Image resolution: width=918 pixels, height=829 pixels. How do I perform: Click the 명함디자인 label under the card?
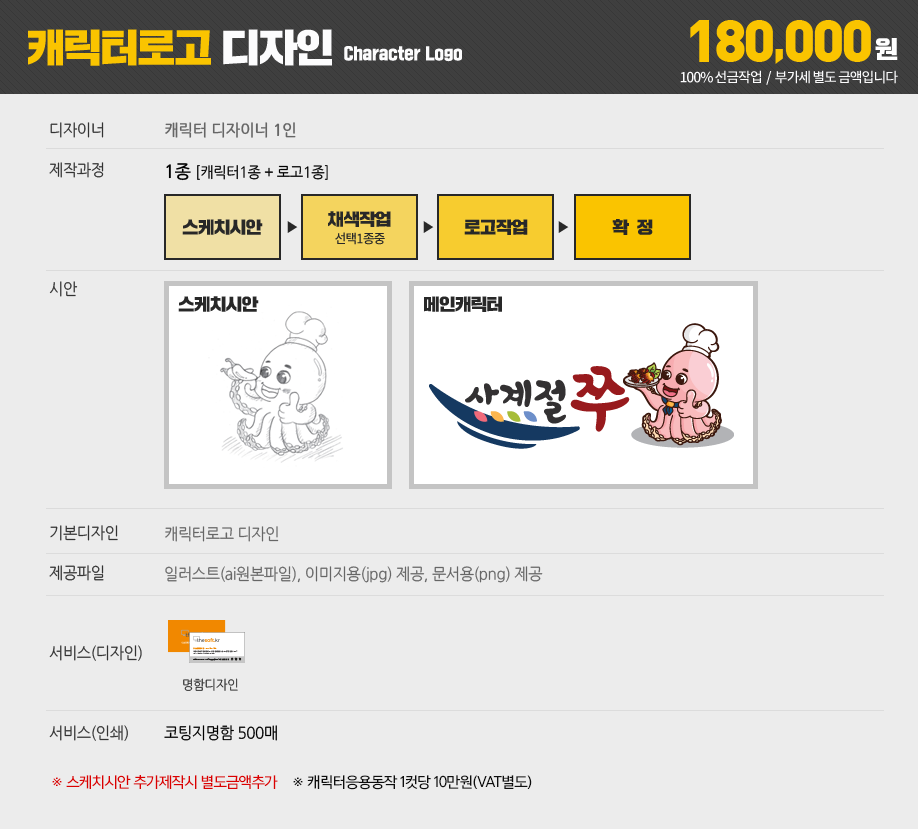click(210, 684)
